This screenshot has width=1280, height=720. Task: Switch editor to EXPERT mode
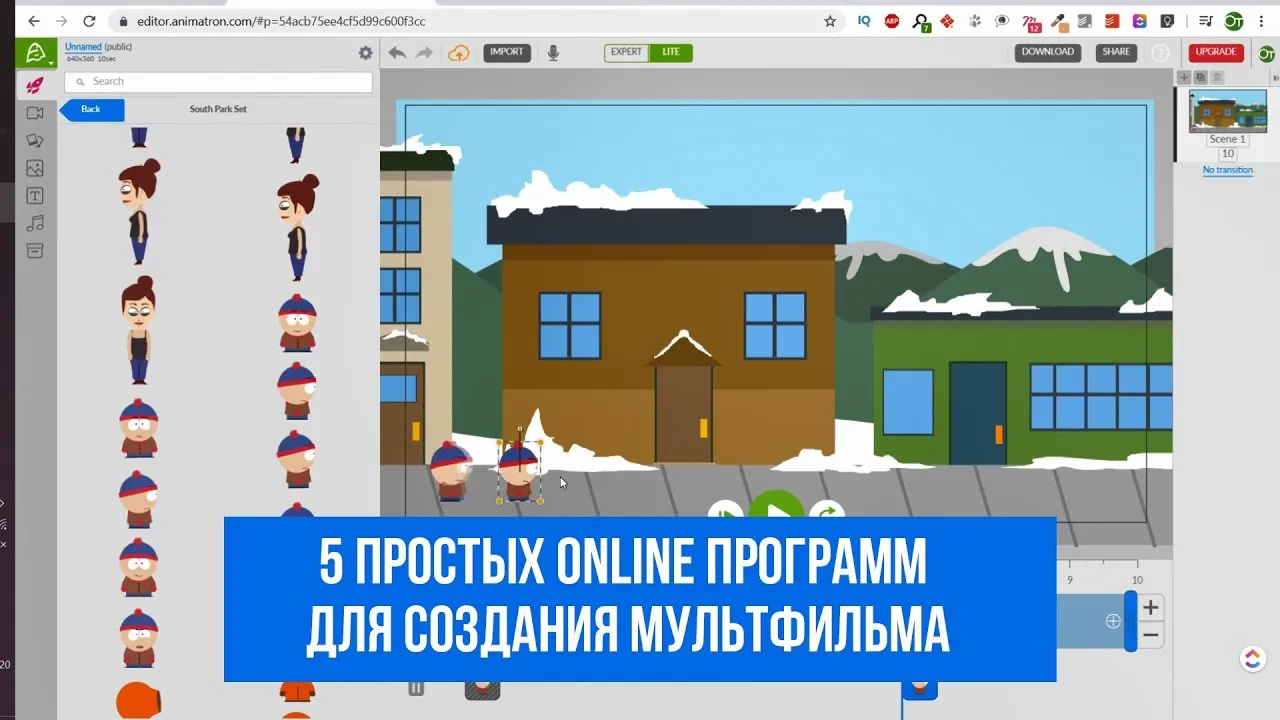click(627, 52)
